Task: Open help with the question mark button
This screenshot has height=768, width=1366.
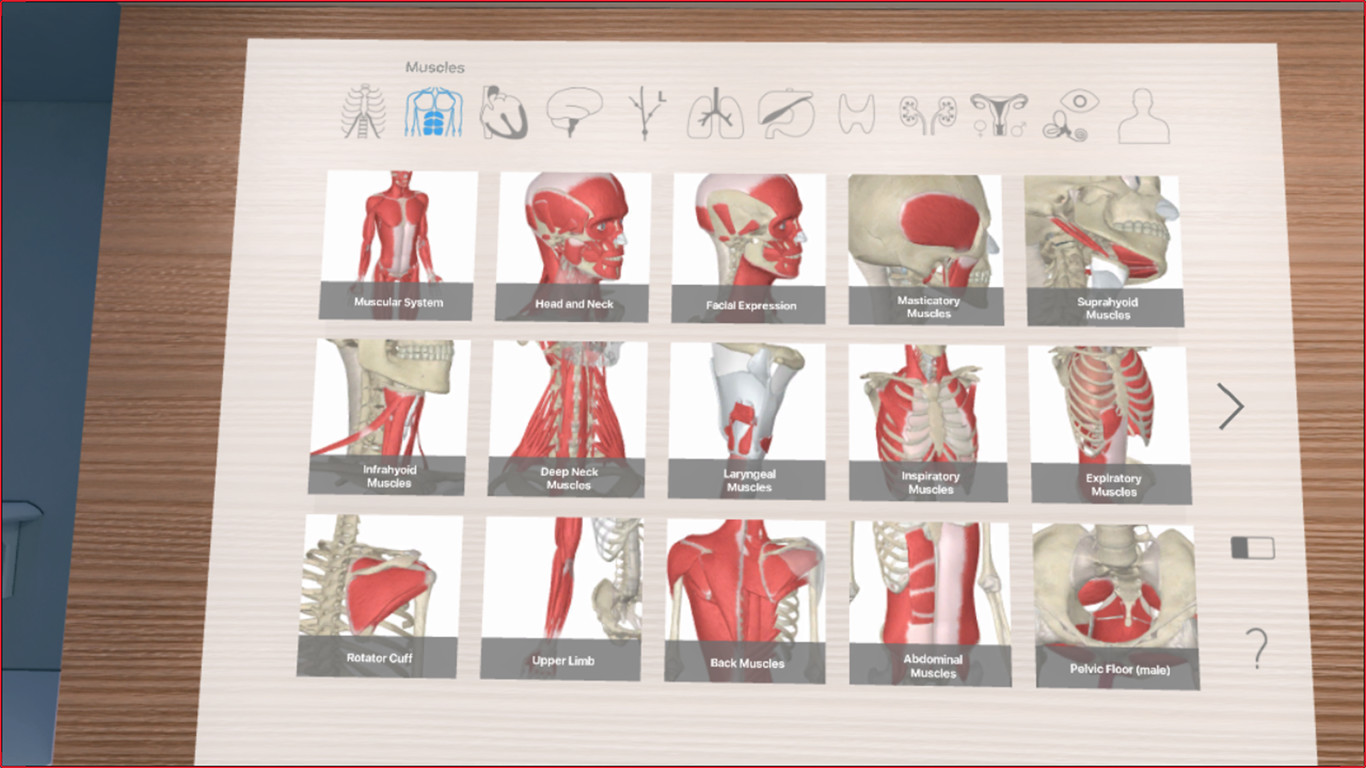Action: (x=1257, y=649)
